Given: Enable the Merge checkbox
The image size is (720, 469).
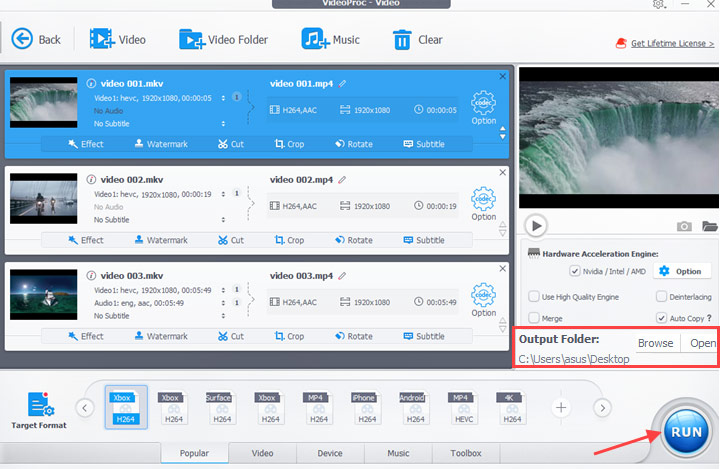Looking at the screenshot, I should click(x=534, y=318).
